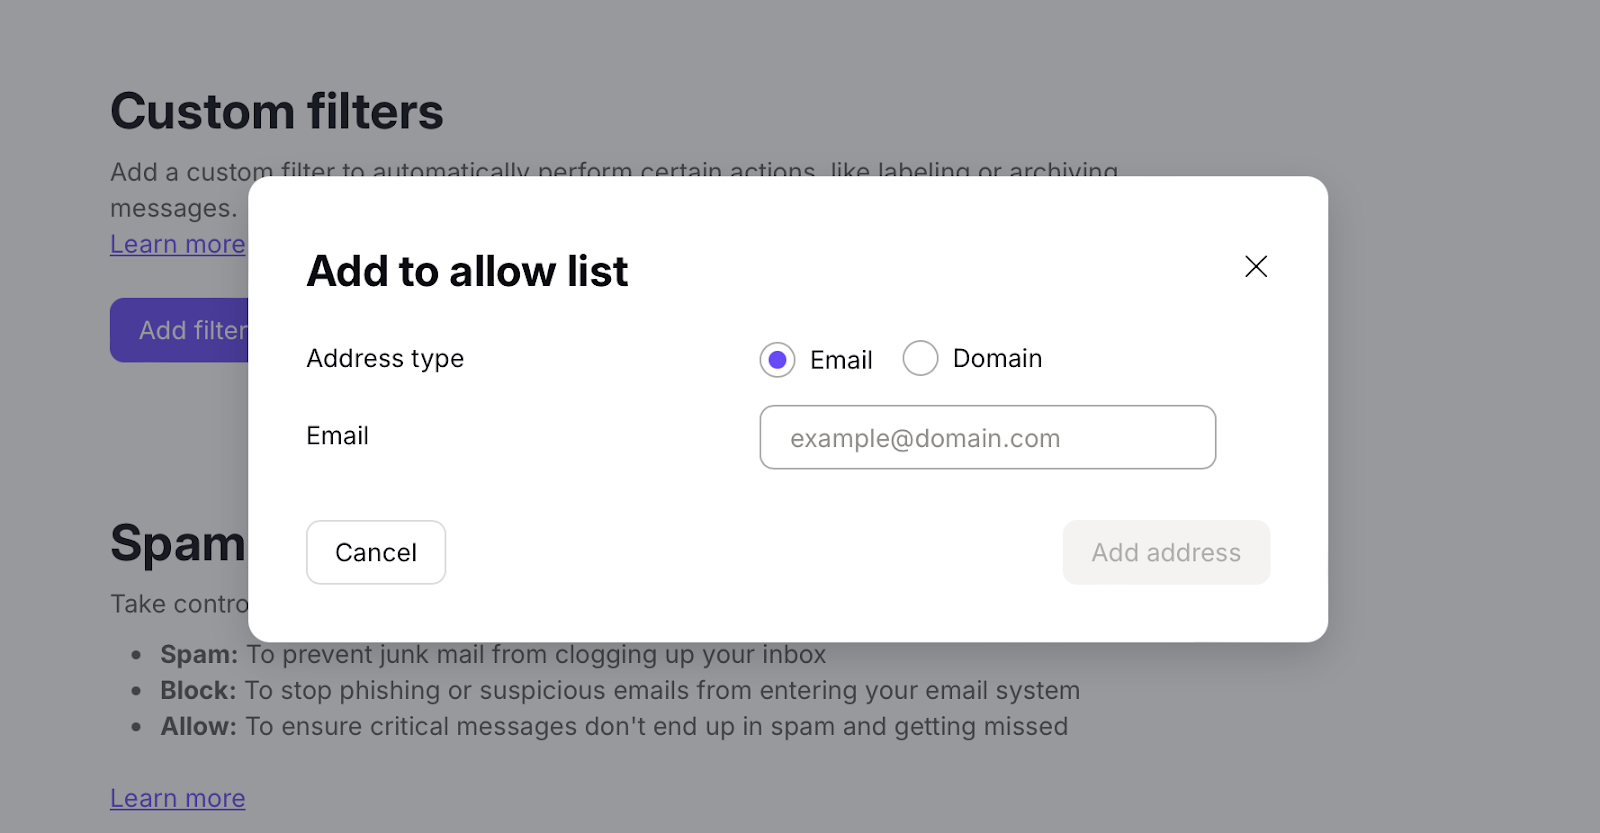Viewport: 1600px width, 833px height.
Task: Click the bold Block: bullet item
Action: 198,691
